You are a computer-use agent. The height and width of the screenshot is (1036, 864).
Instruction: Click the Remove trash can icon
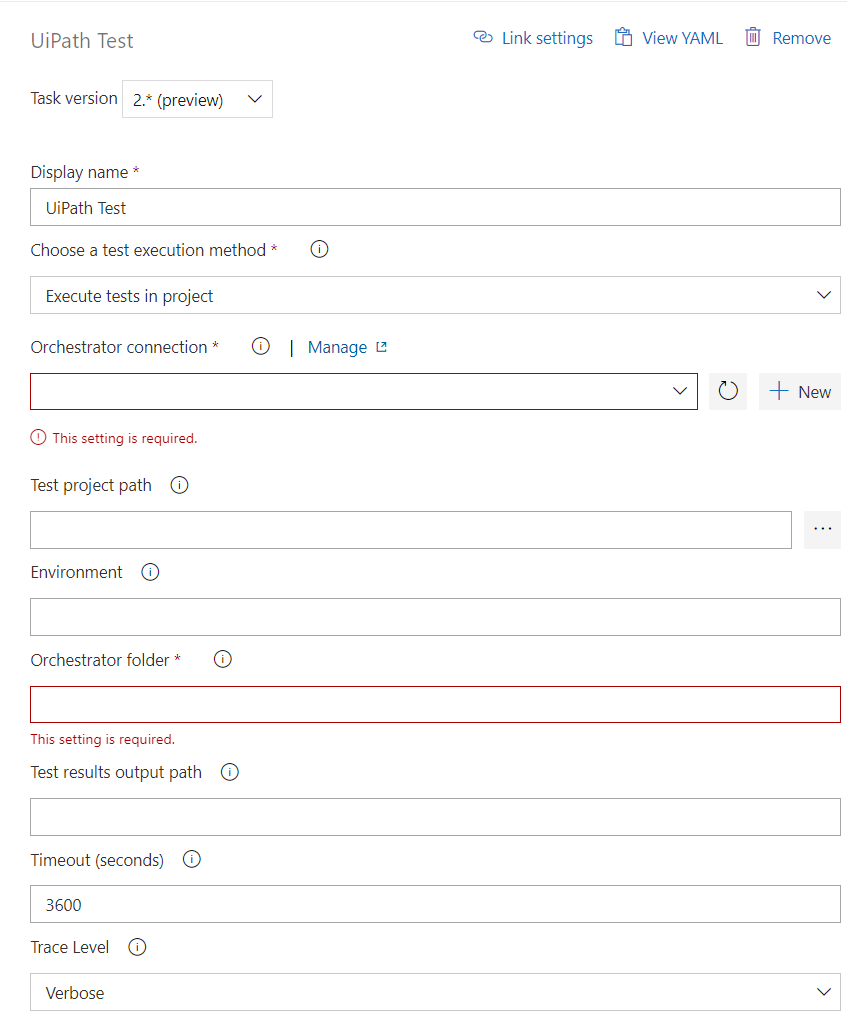click(x=753, y=37)
